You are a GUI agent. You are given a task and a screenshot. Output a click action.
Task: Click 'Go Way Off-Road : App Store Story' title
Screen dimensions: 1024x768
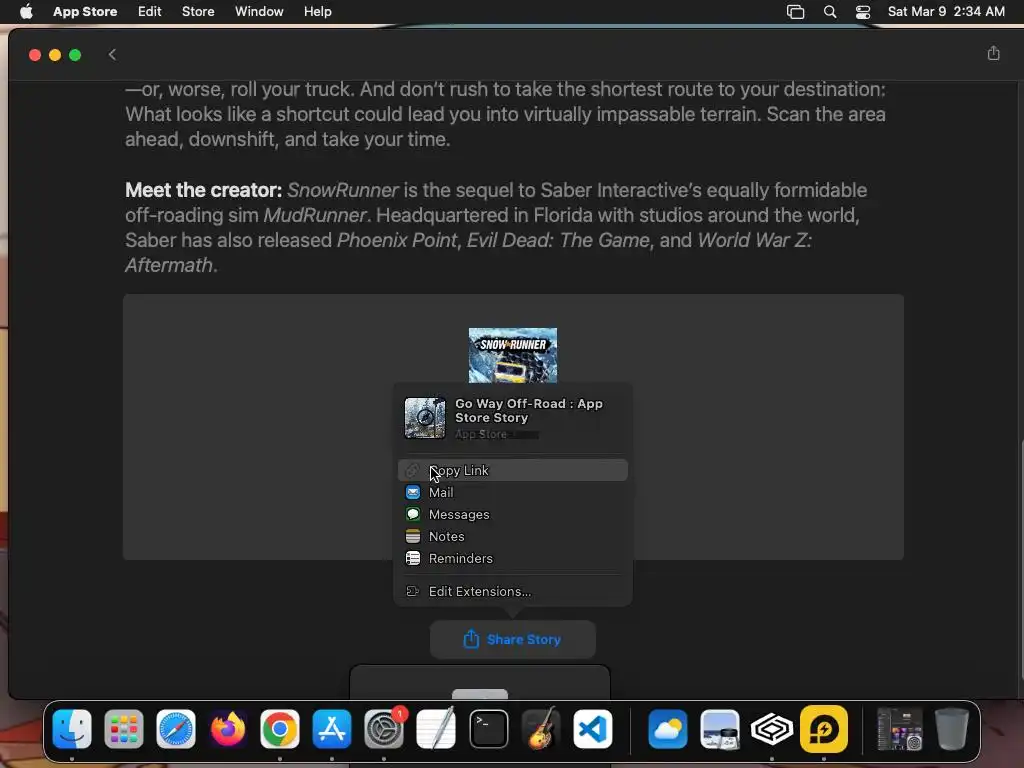[x=529, y=411]
